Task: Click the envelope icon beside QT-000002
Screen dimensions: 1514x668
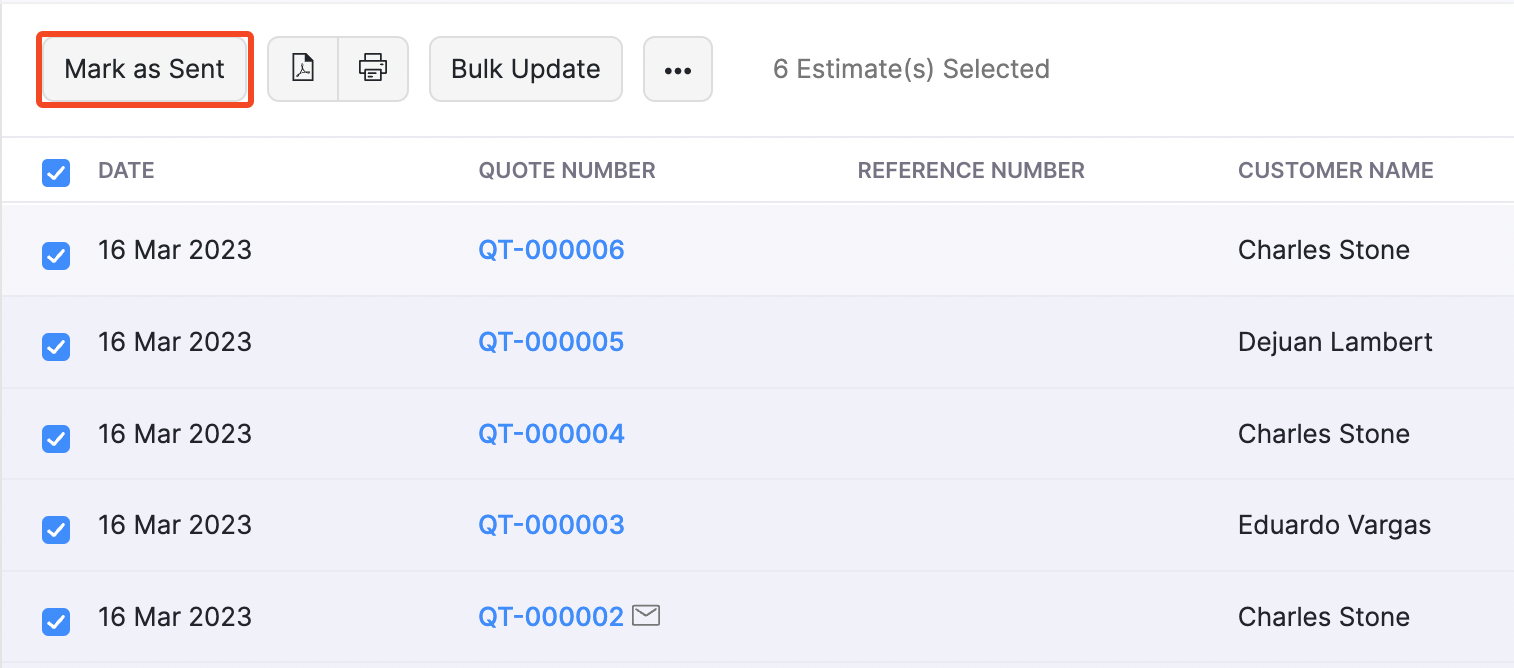Action: tap(647, 616)
